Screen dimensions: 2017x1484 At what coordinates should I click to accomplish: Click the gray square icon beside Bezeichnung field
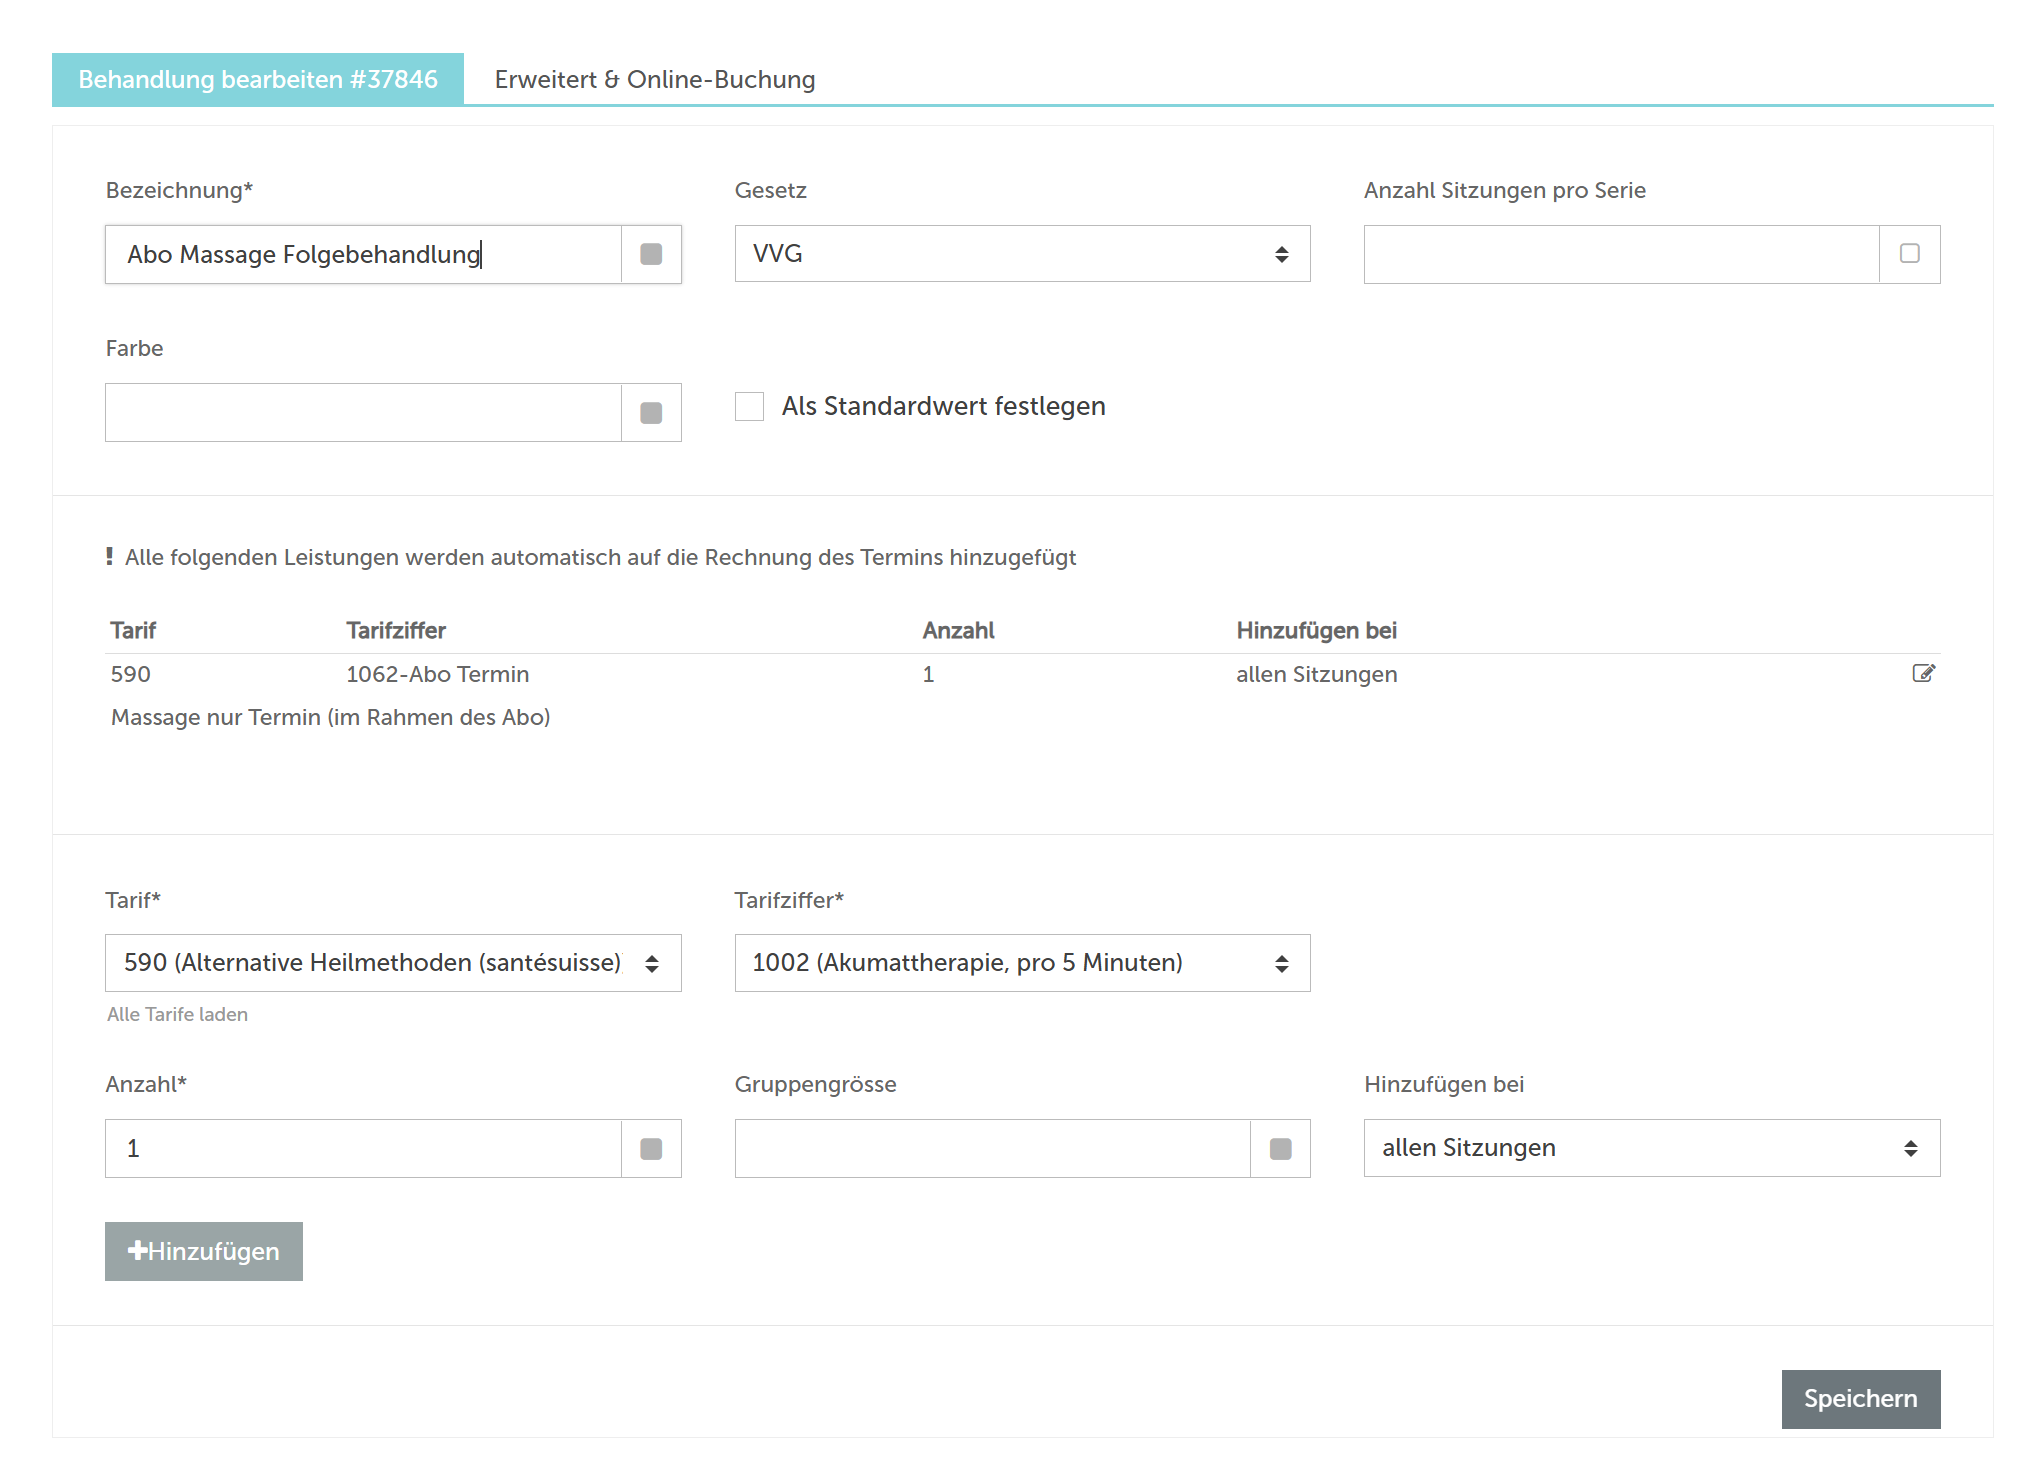click(x=651, y=254)
